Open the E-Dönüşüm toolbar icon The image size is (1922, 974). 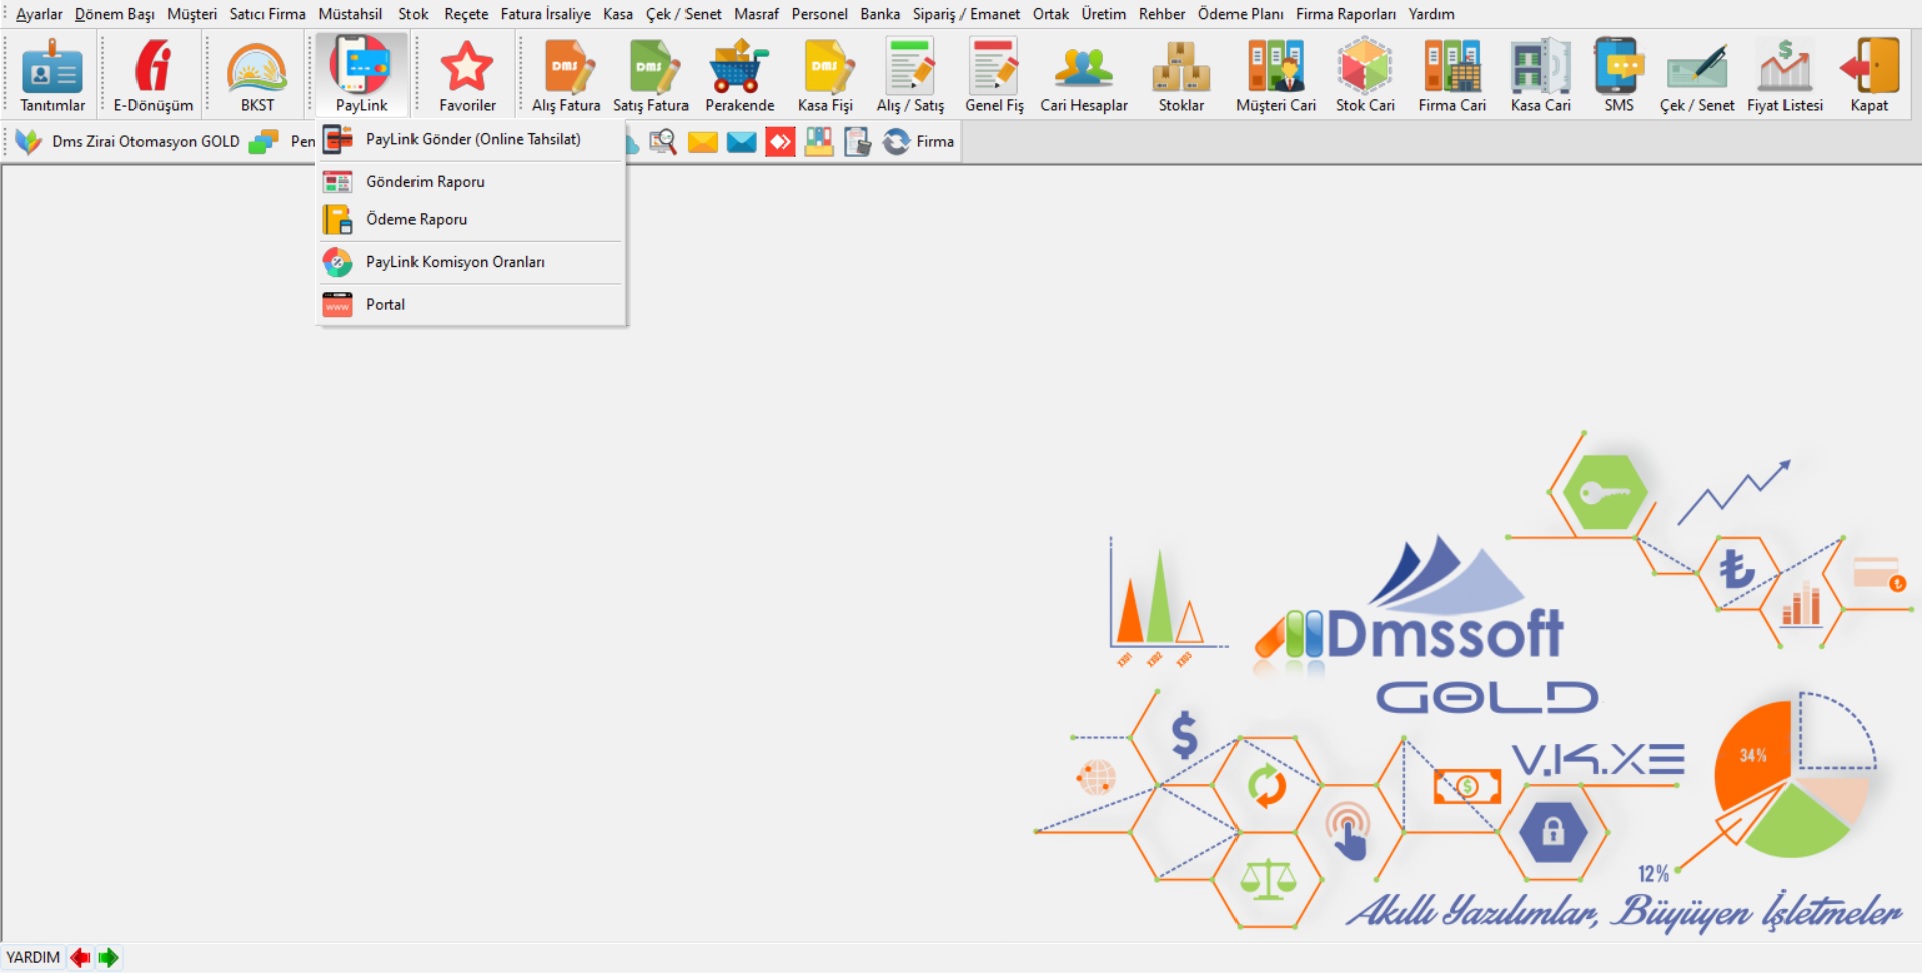pyautogui.click(x=153, y=76)
